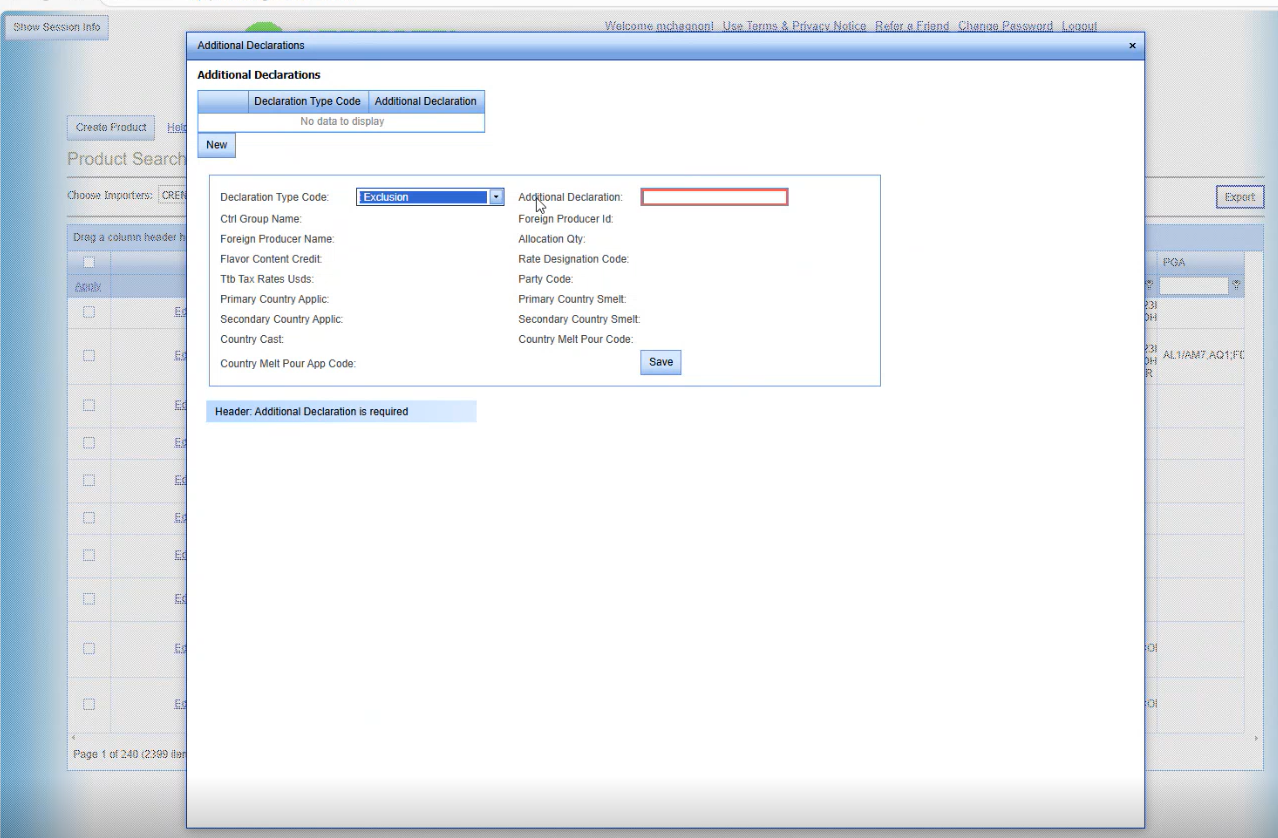Focus the Additional Declaration text field
The width and height of the screenshot is (1278, 838).
click(714, 197)
